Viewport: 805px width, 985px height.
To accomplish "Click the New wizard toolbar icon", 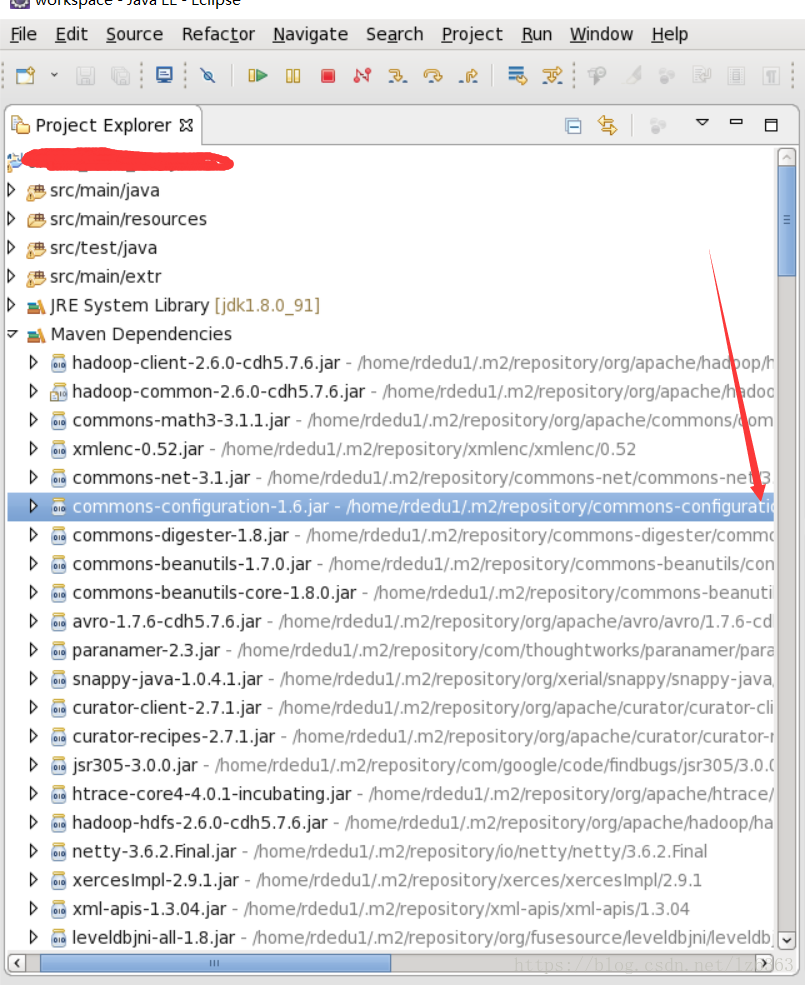I will pyautogui.click(x=25, y=76).
